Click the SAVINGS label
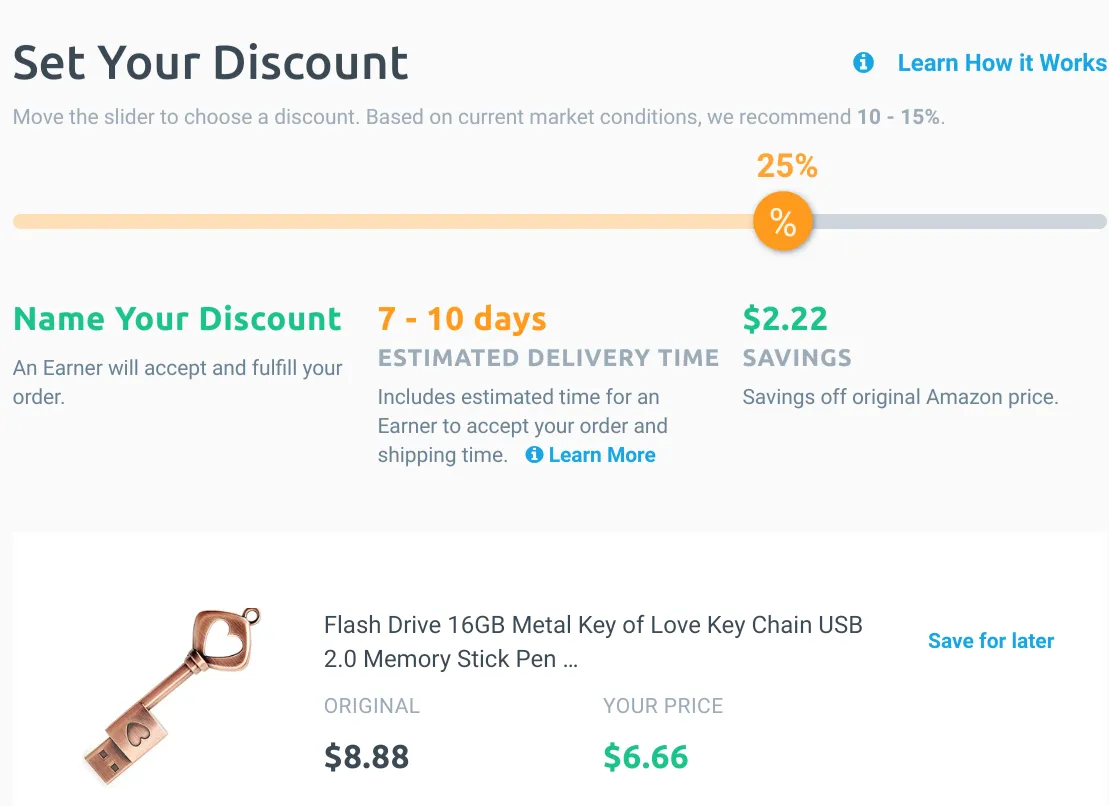The width and height of the screenshot is (1109, 806). tap(797, 358)
